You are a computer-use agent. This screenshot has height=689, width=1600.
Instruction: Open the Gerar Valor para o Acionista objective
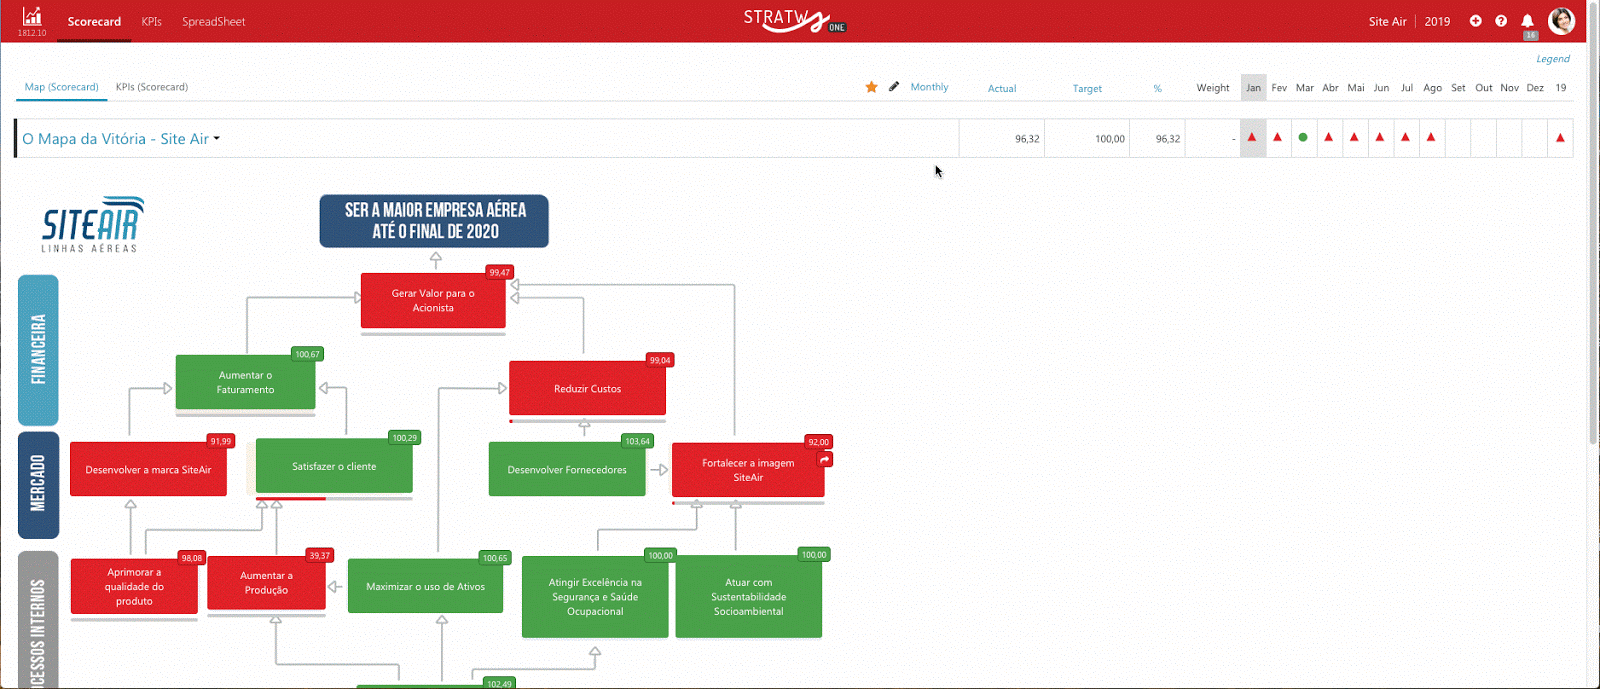[433, 300]
